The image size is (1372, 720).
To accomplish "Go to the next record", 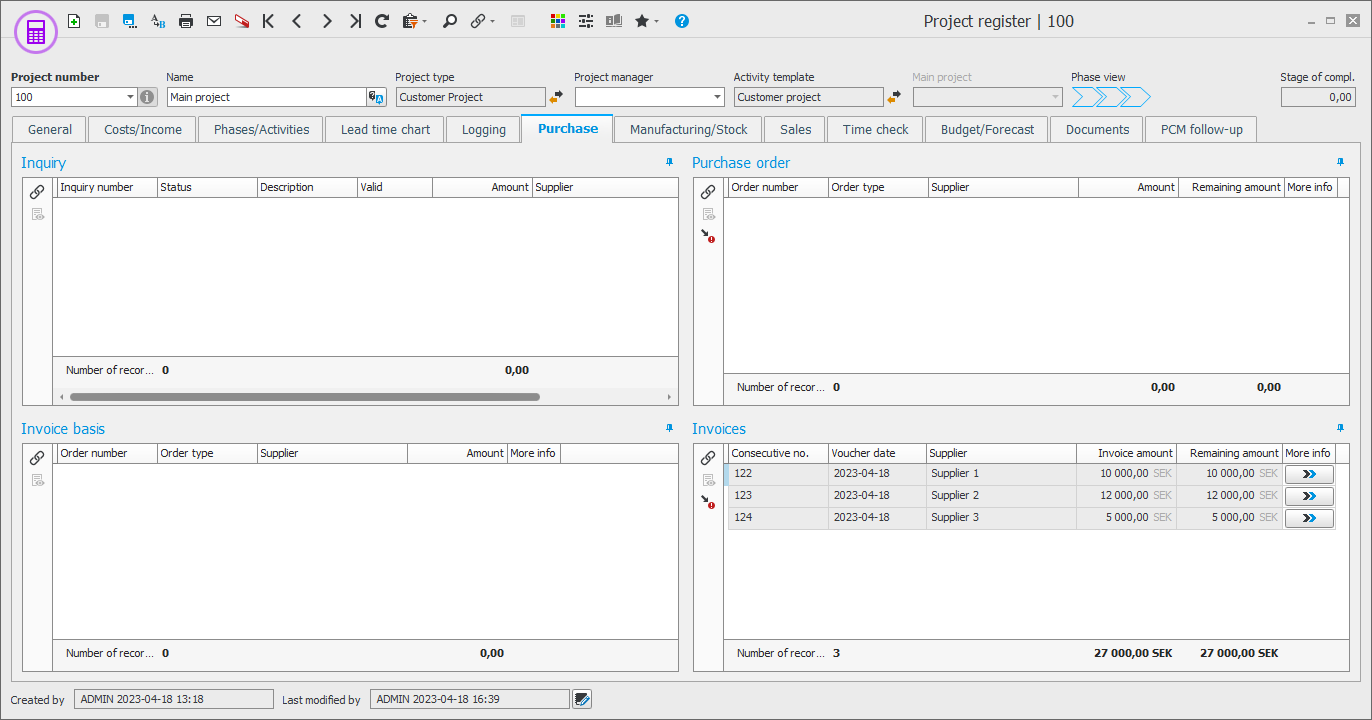I will (x=326, y=20).
